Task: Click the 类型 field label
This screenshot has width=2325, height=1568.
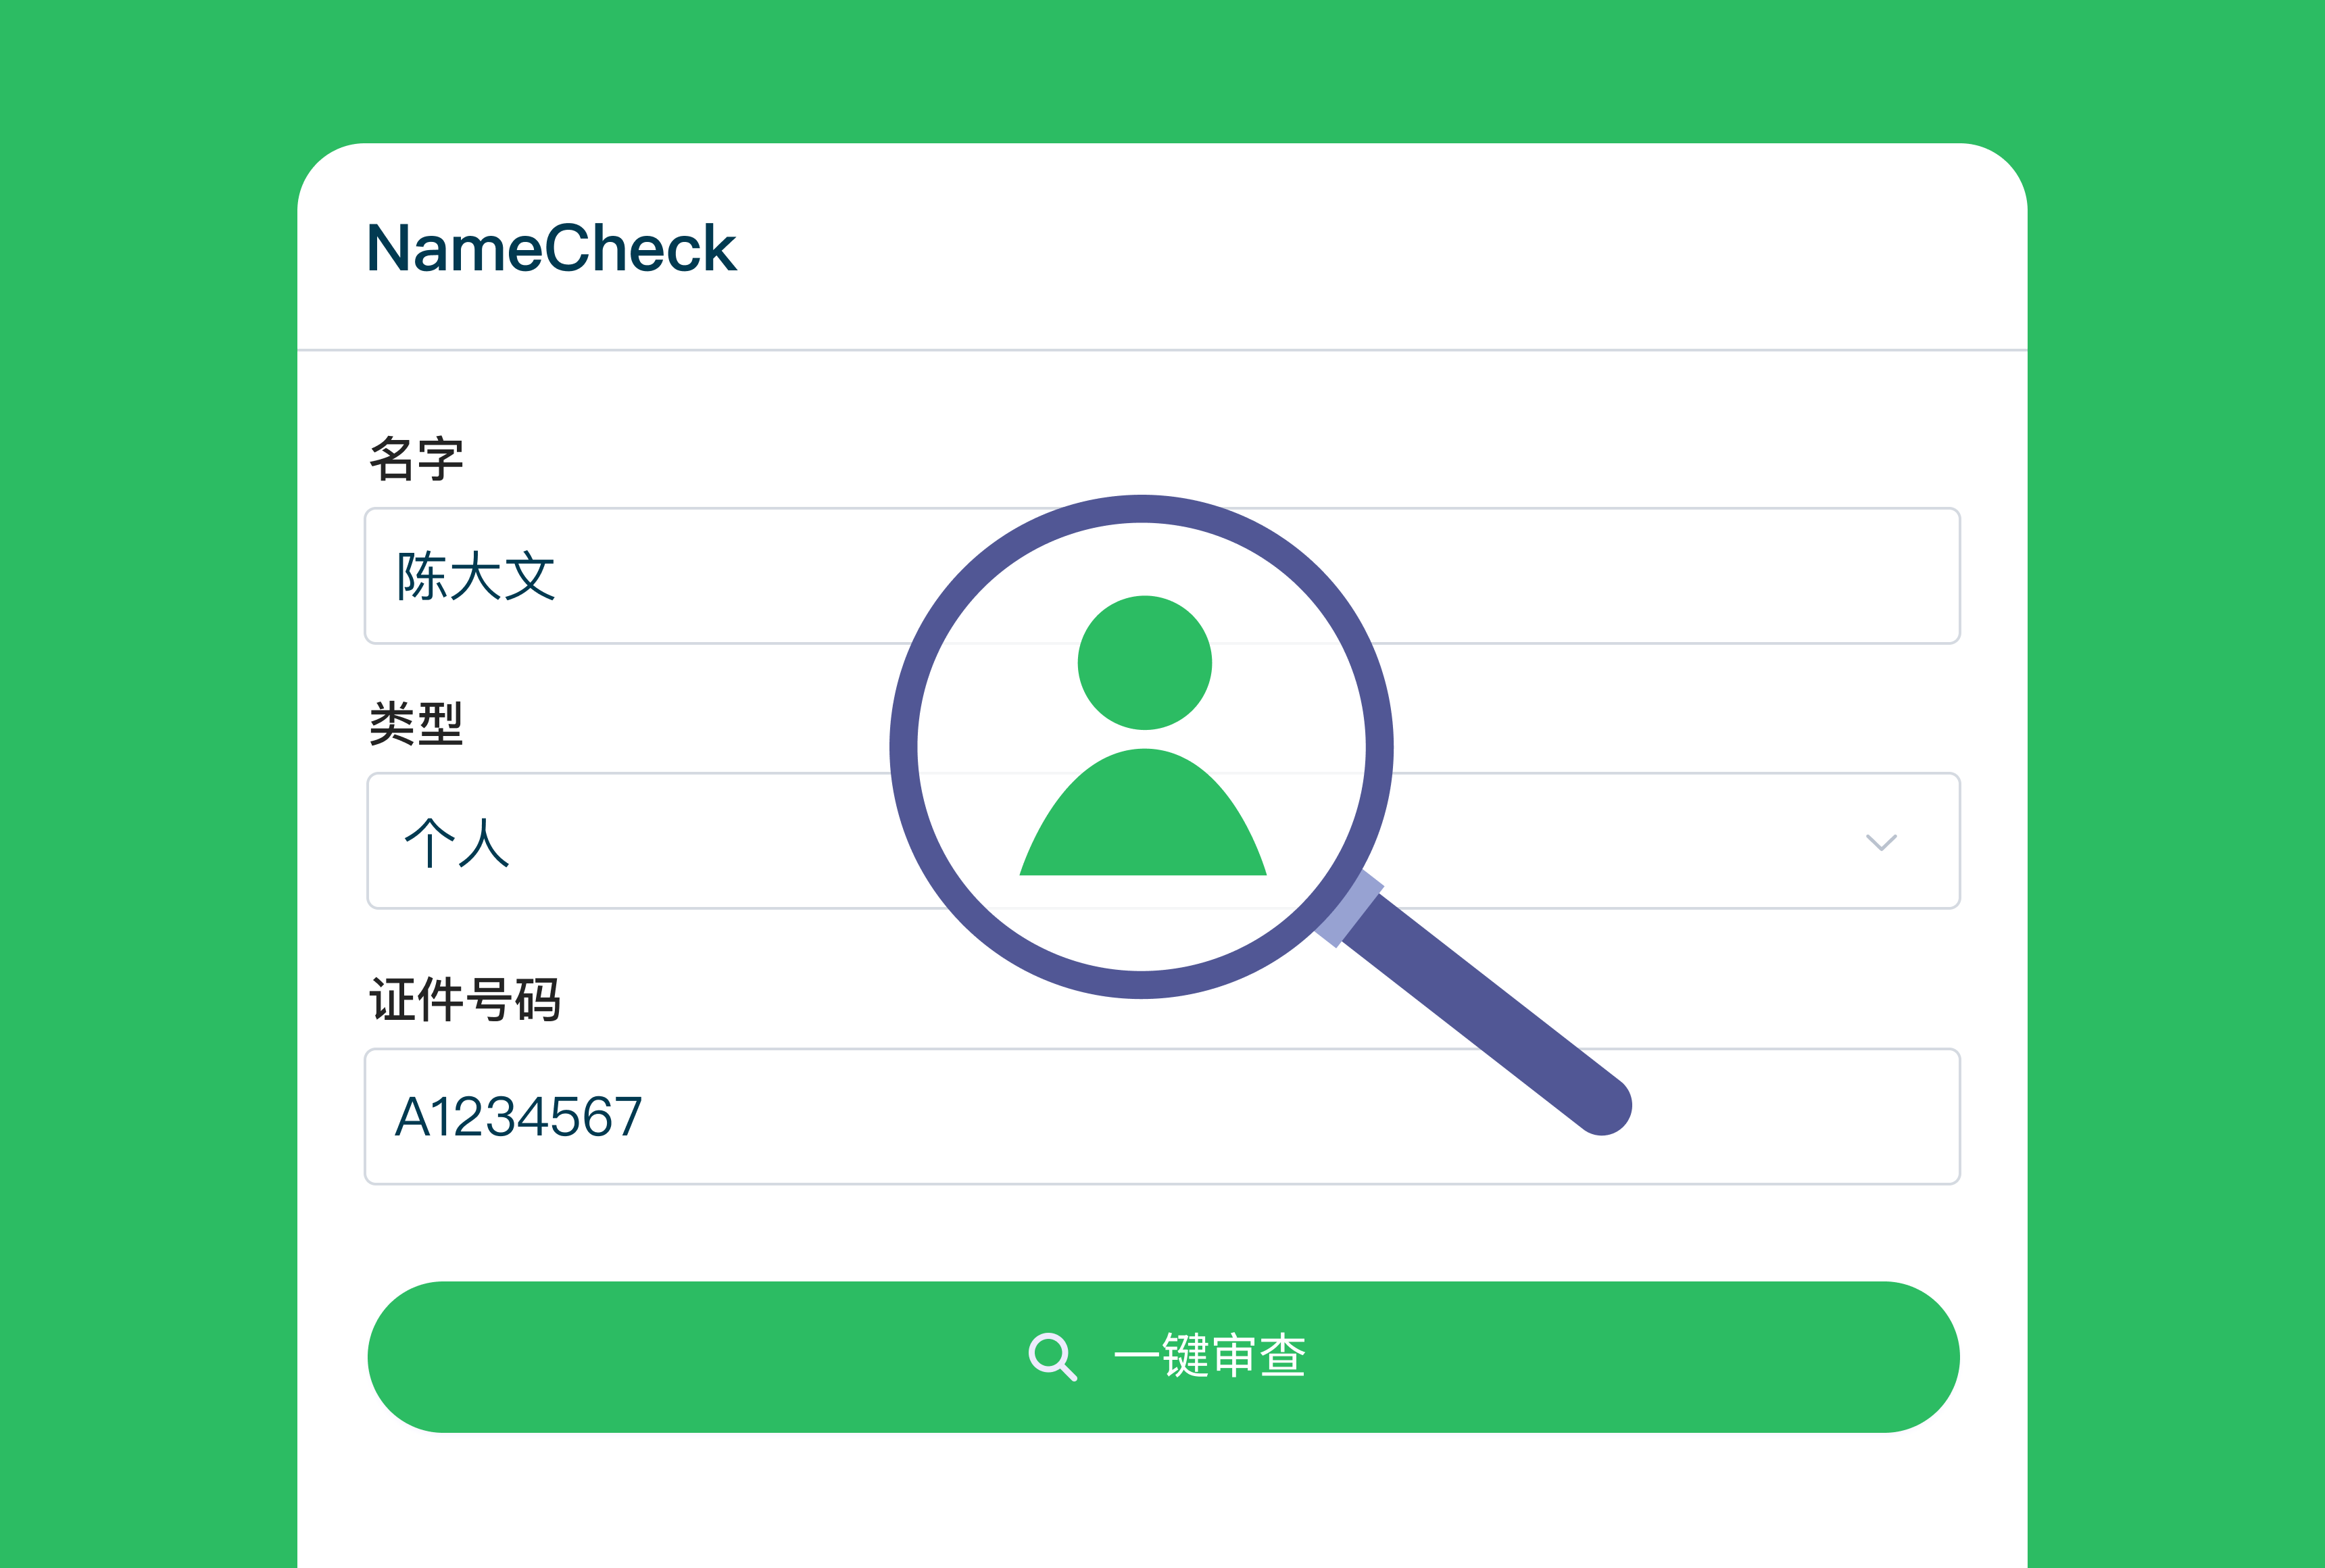Action: [416, 723]
